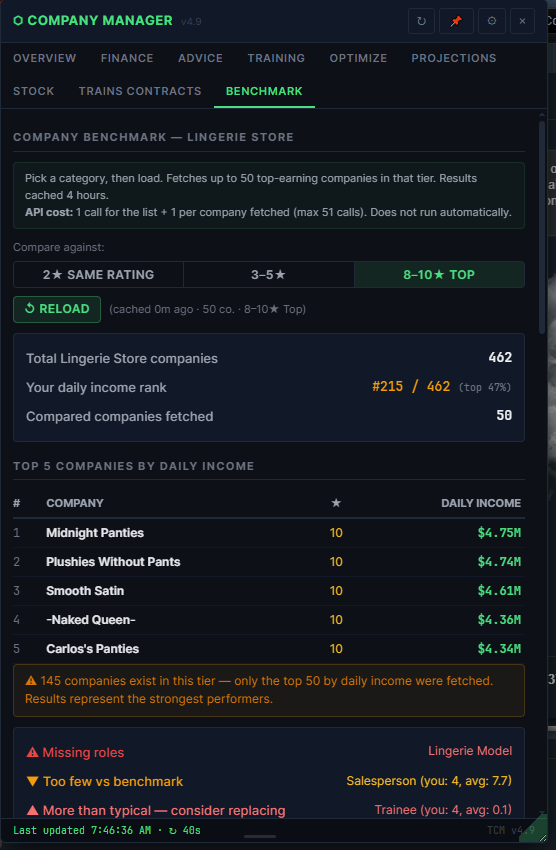Screen dimensions: 556x850
Task: Go to the Trains Contracts tab
Action: pos(140,91)
